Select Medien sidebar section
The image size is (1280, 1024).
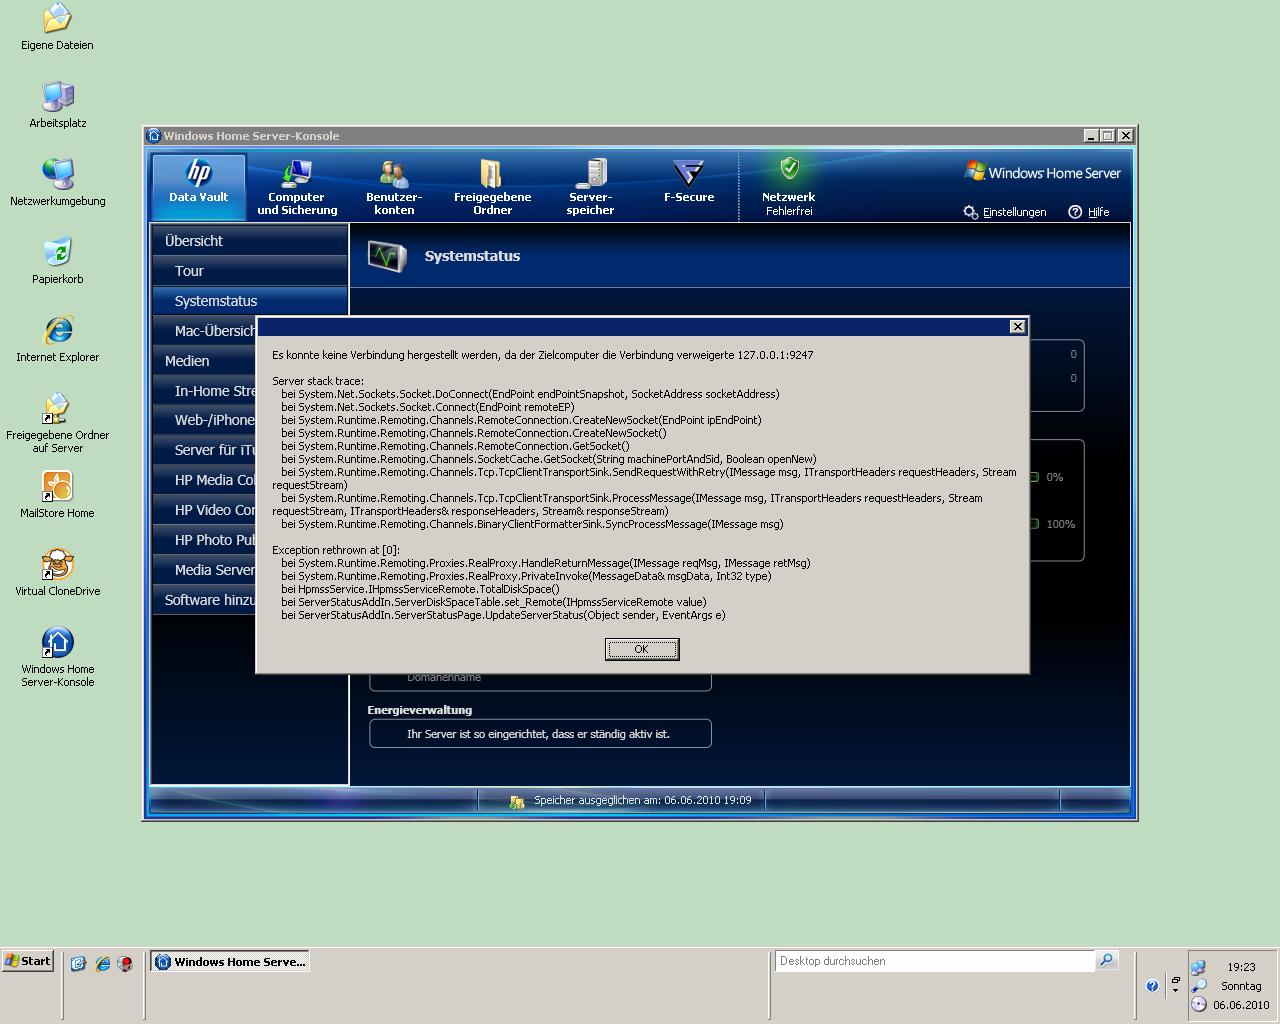click(204, 361)
